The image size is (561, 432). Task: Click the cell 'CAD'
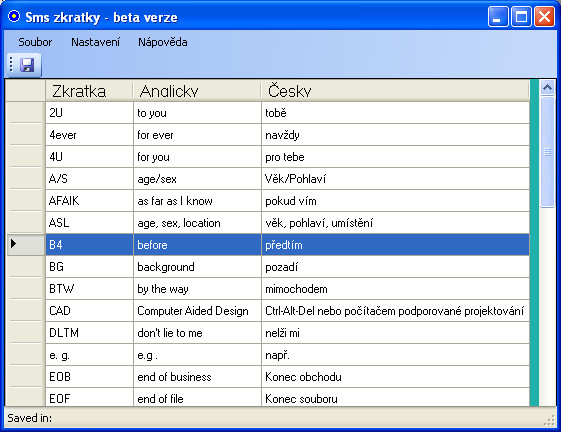coord(89,311)
